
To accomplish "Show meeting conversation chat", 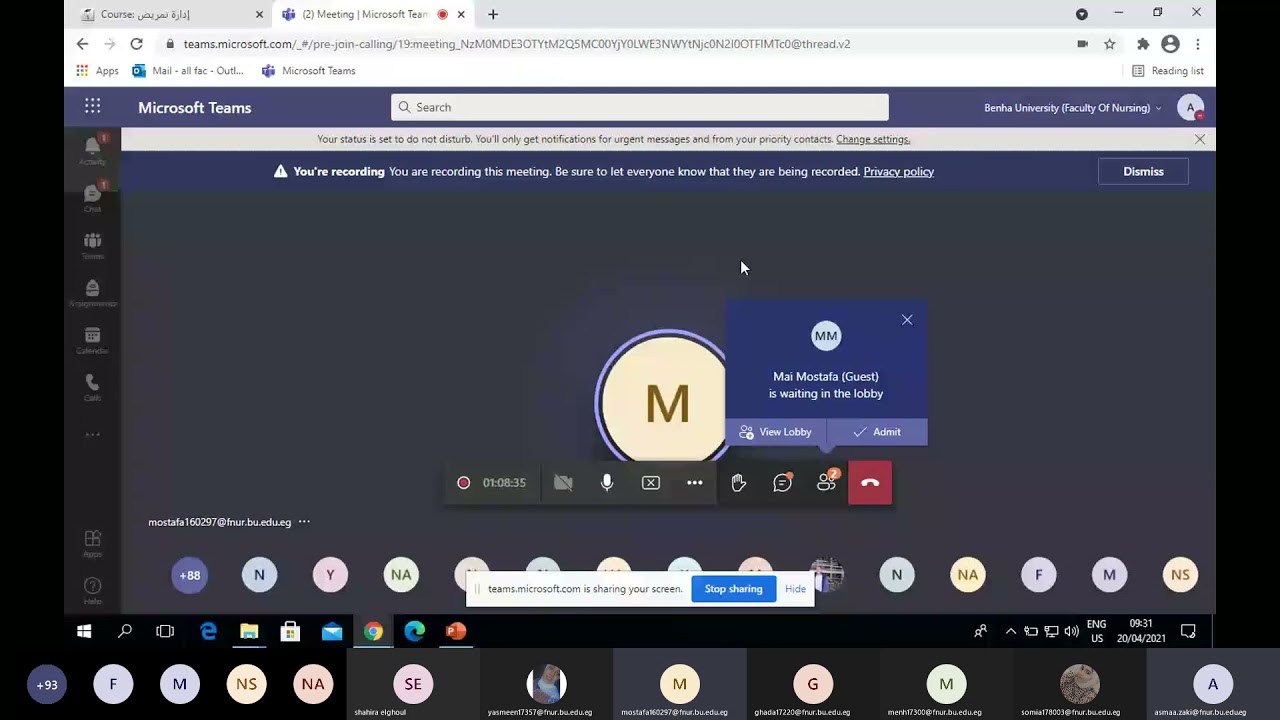I will click(x=782, y=483).
